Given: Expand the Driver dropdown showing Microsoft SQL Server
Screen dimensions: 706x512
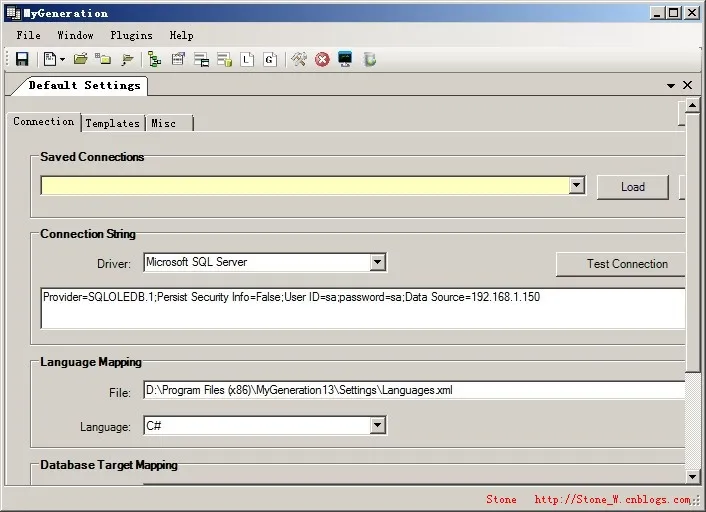Looking at the screenshot, I should coord(378,262).
